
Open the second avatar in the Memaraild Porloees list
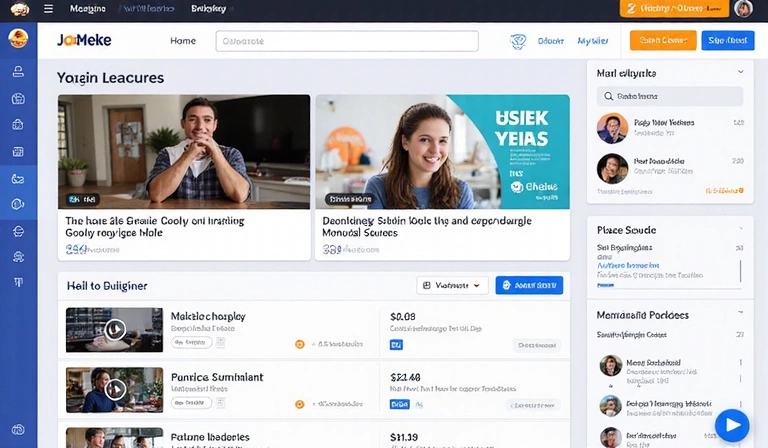[611, 405]
